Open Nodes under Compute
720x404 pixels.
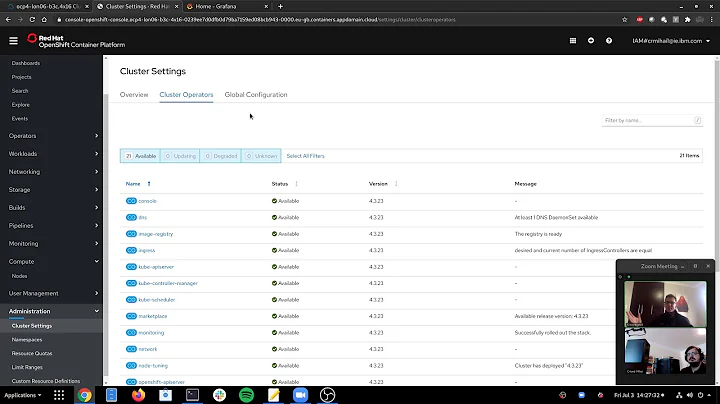(x=19, y=276)
